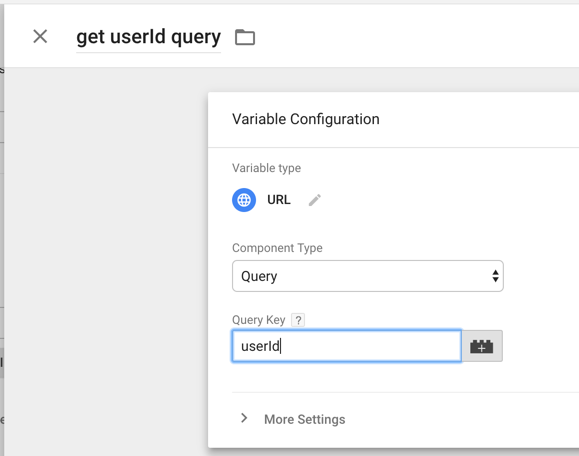The width and height of the screenshot is (579, 456).
Task: Click the Component Type label text
Action: (277, 248)
